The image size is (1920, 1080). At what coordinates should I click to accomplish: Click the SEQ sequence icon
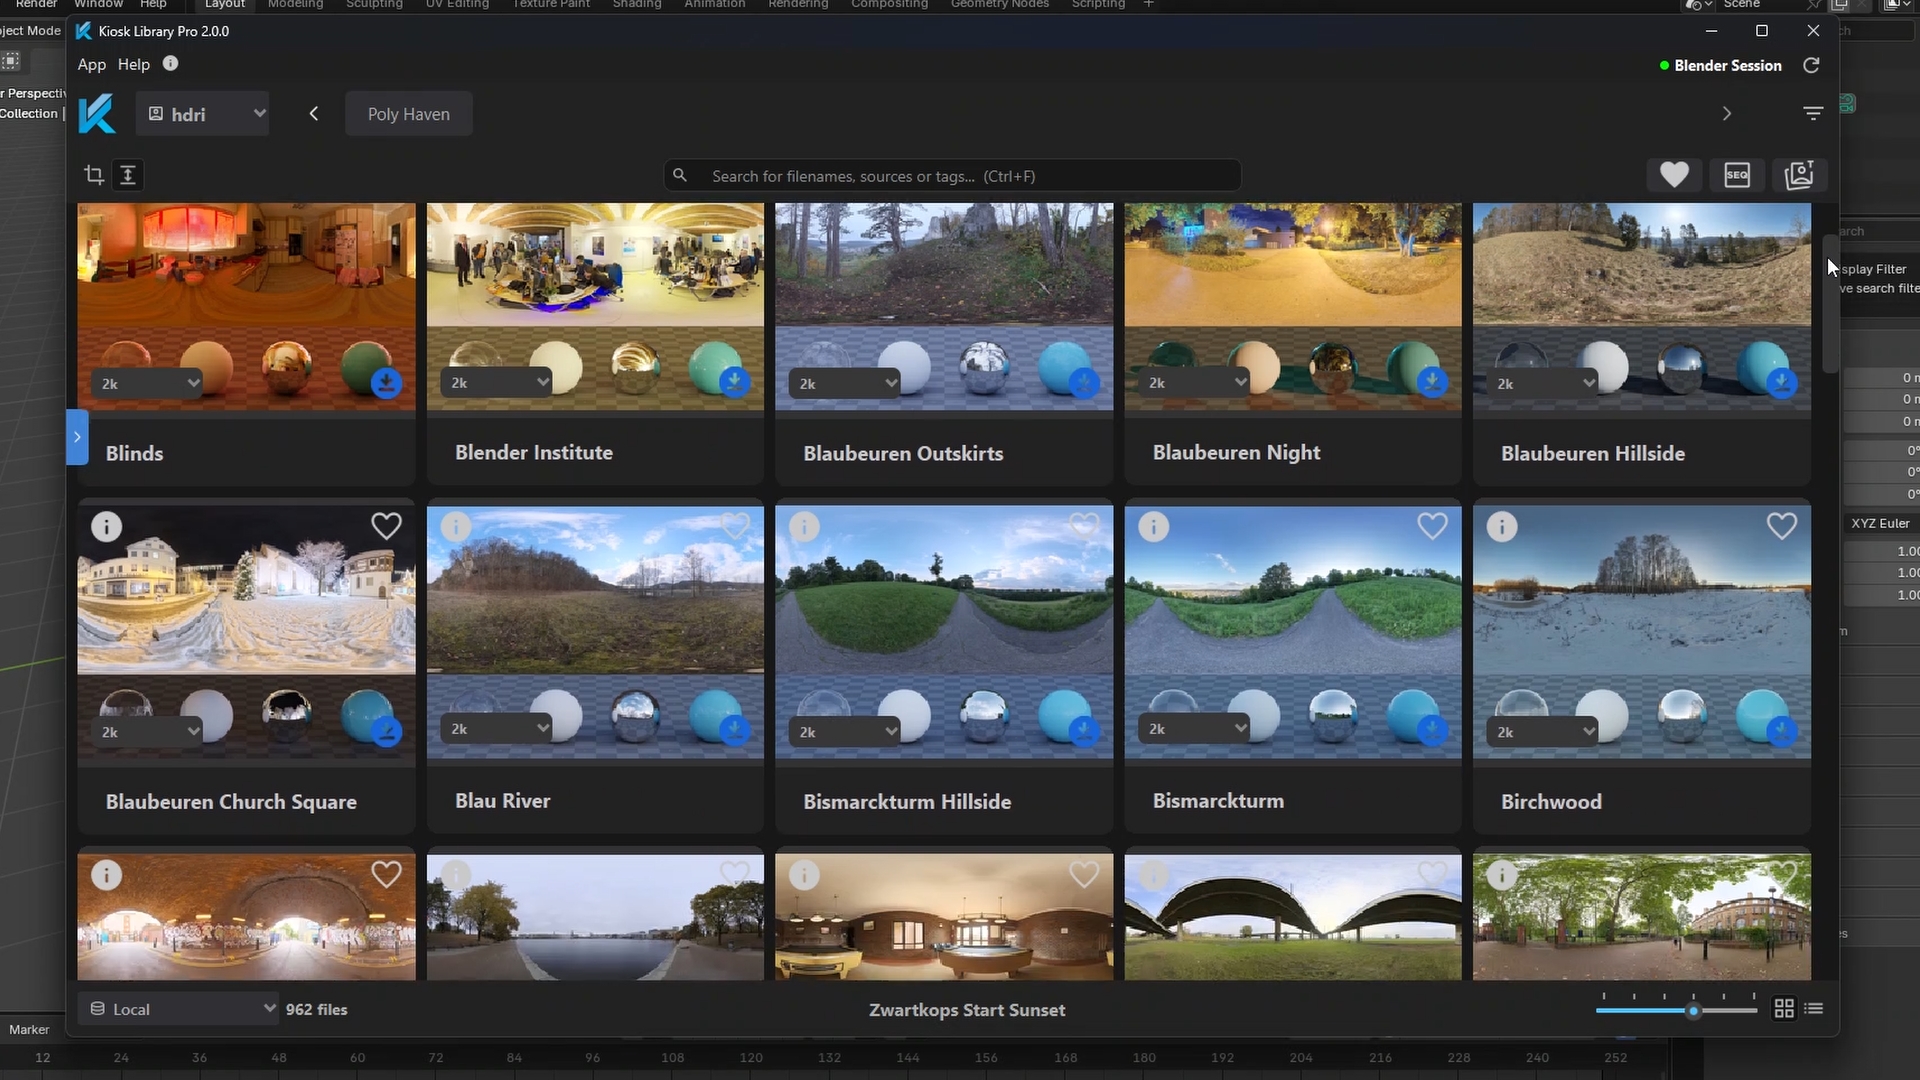click(x=1737, y=175)
